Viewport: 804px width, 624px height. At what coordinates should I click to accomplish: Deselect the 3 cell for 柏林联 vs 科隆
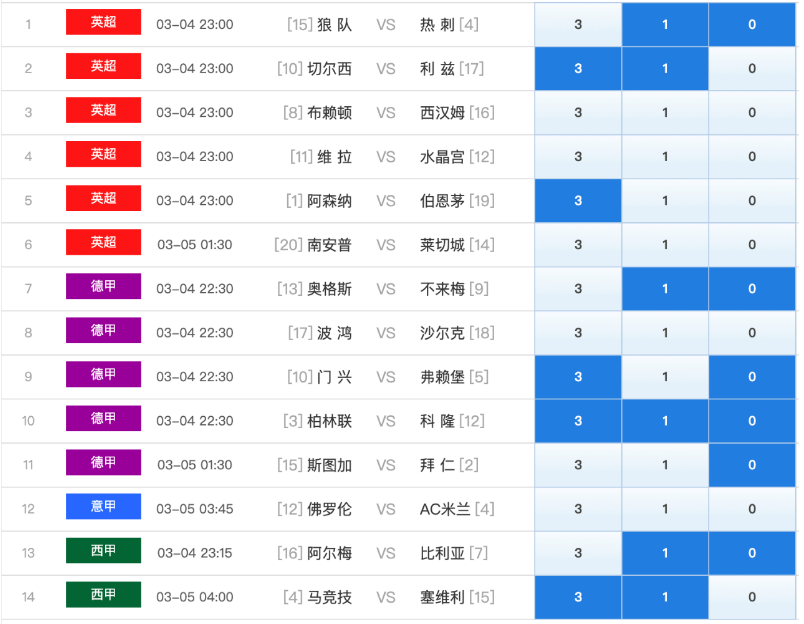point(578,421)
